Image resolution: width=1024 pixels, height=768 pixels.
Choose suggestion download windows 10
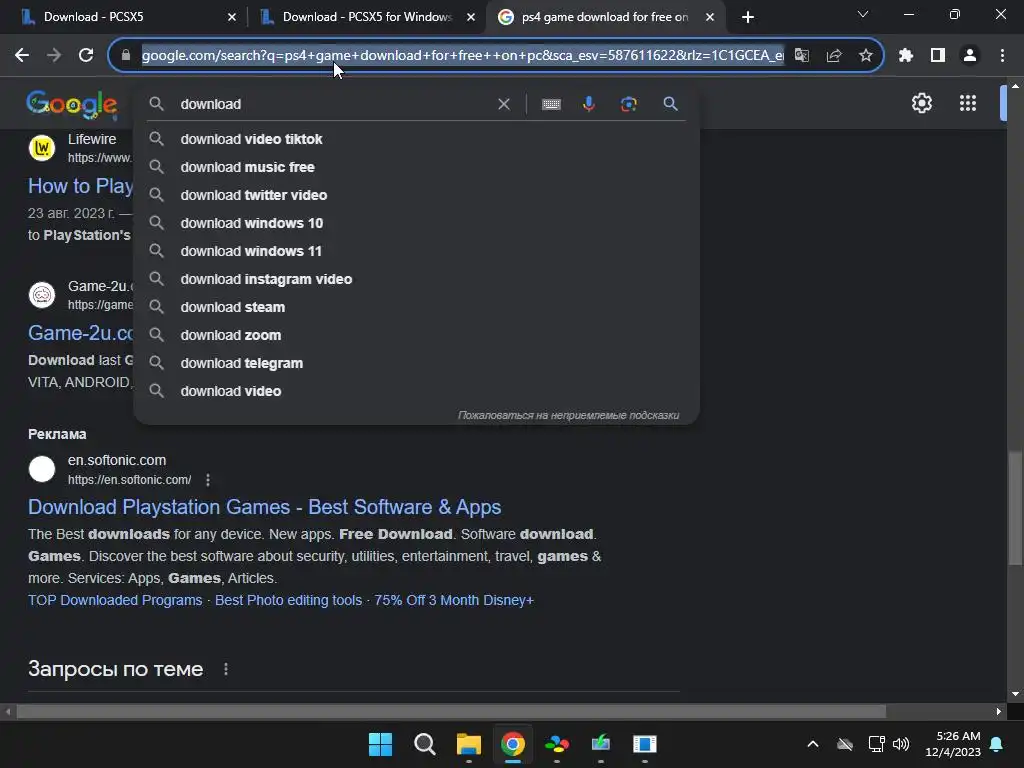tap(417, 223)
